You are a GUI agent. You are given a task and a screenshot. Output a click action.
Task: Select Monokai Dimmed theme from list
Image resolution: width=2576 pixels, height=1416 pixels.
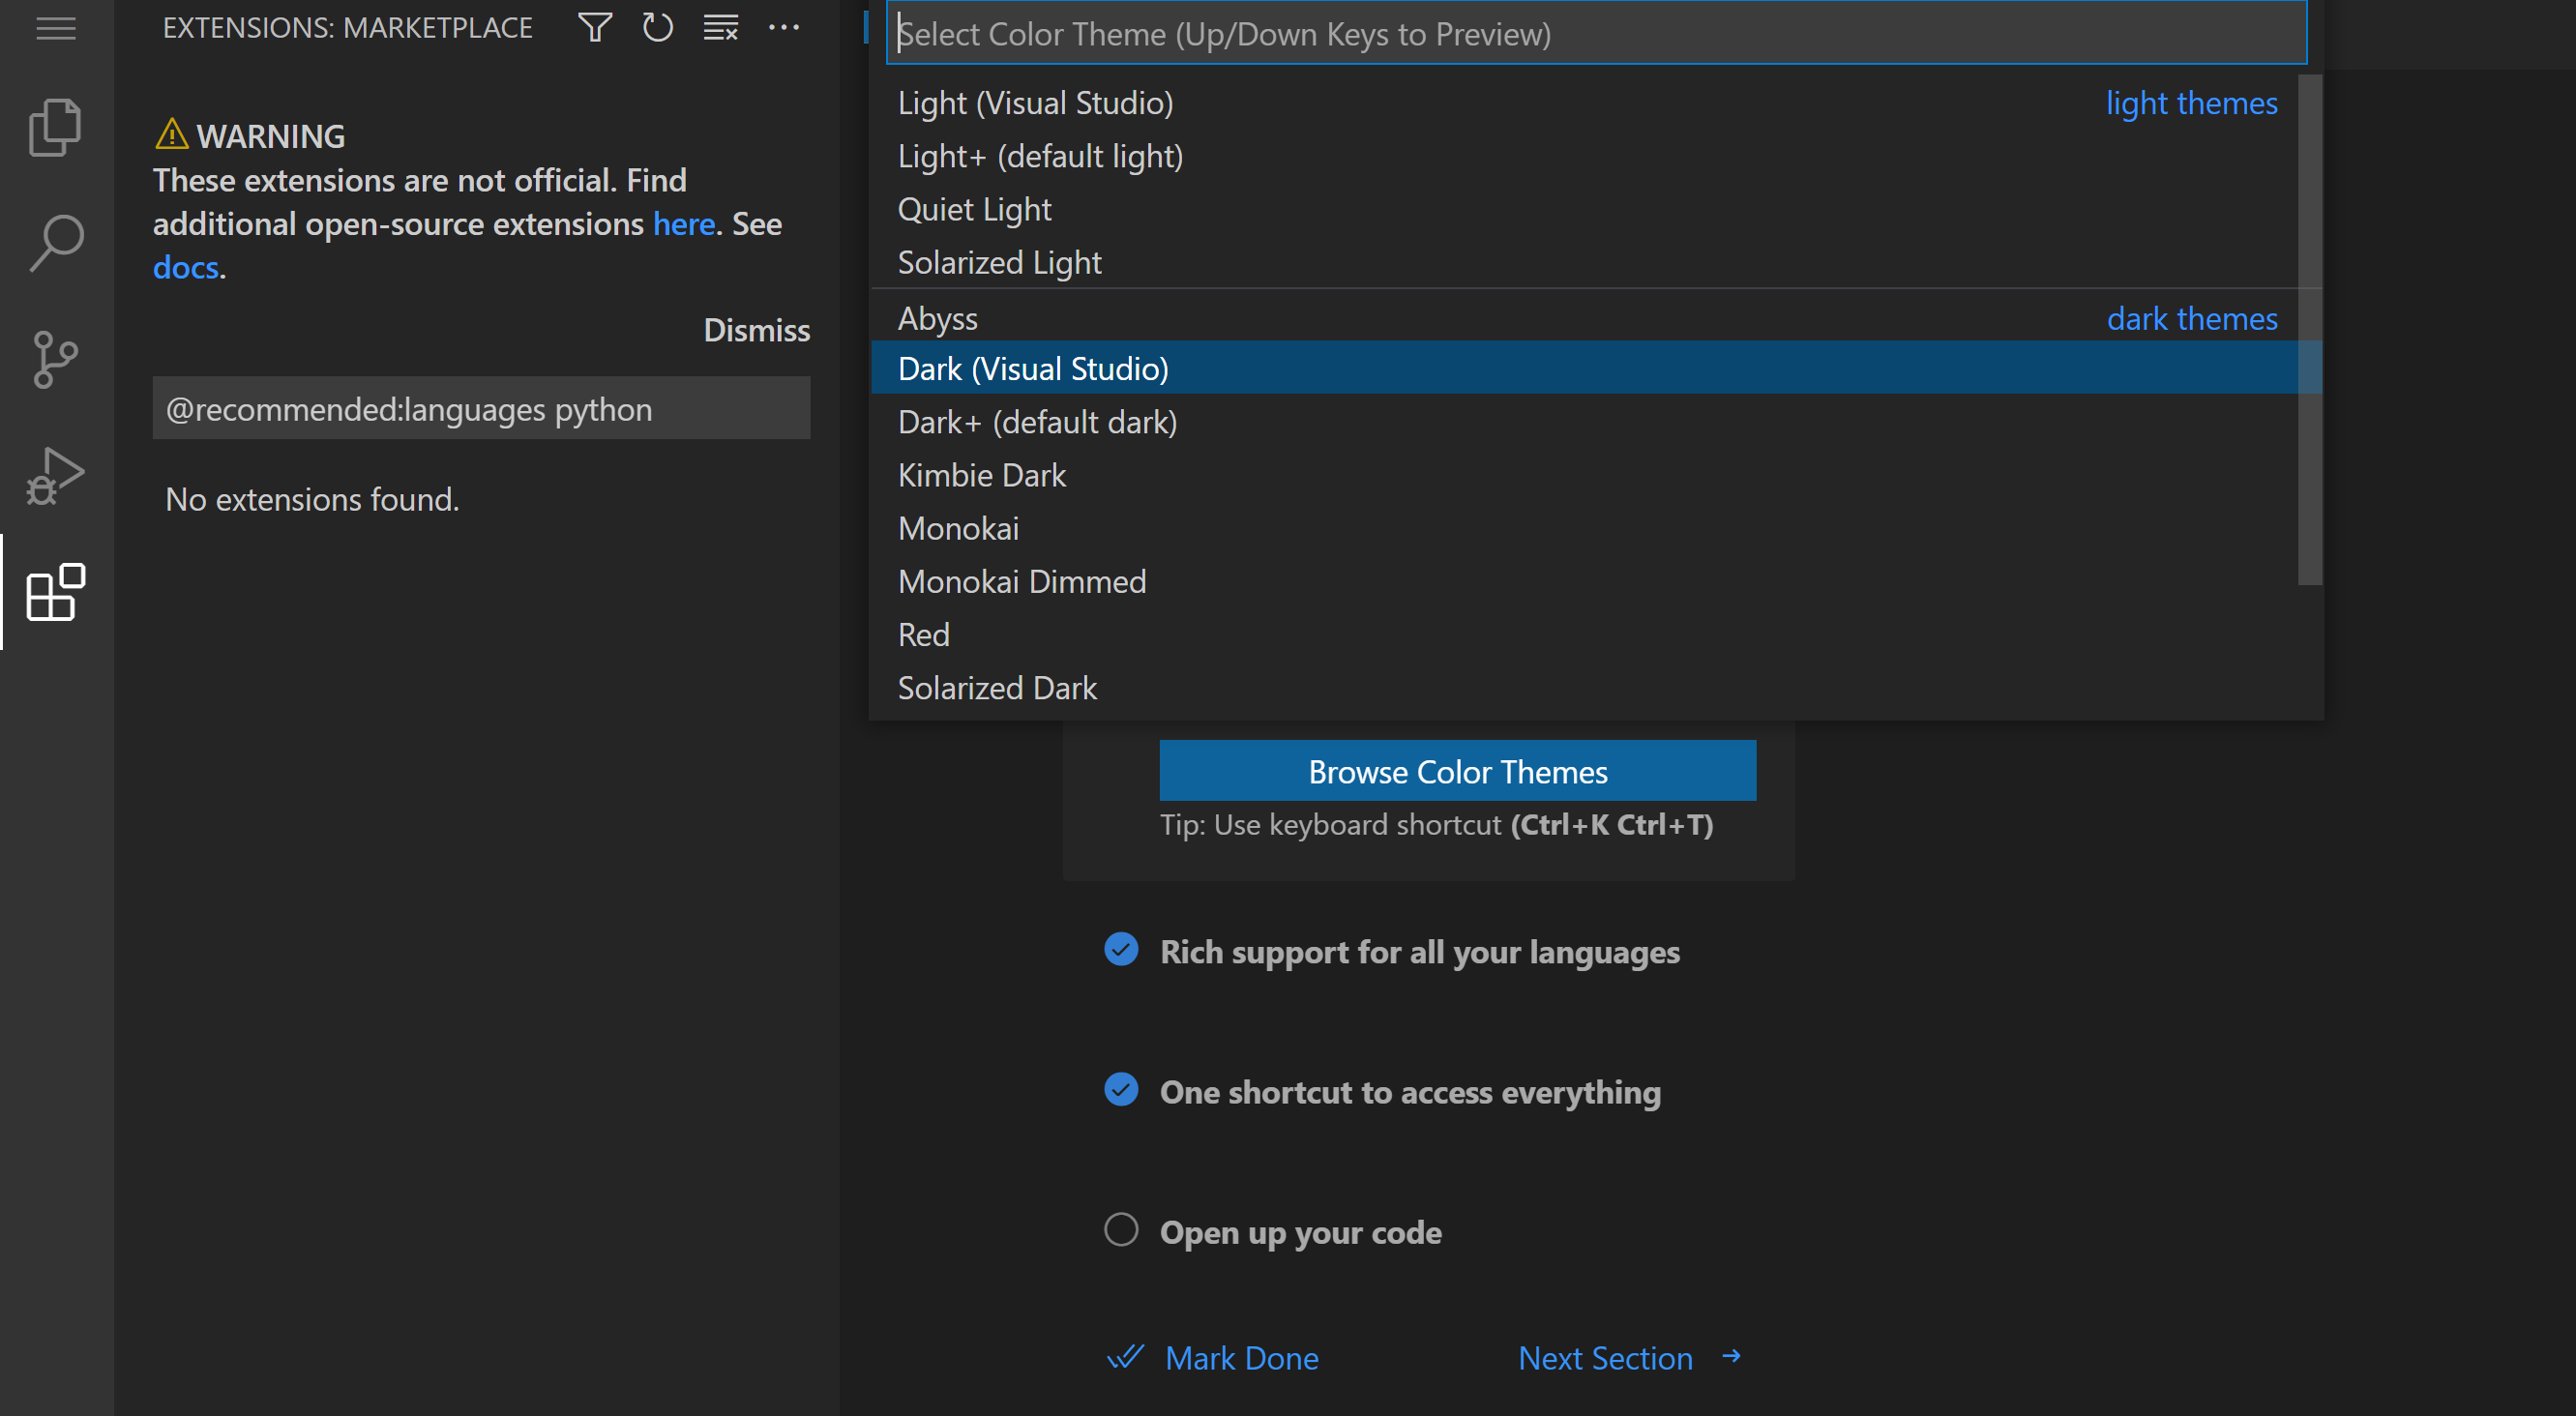[1022, 582]
